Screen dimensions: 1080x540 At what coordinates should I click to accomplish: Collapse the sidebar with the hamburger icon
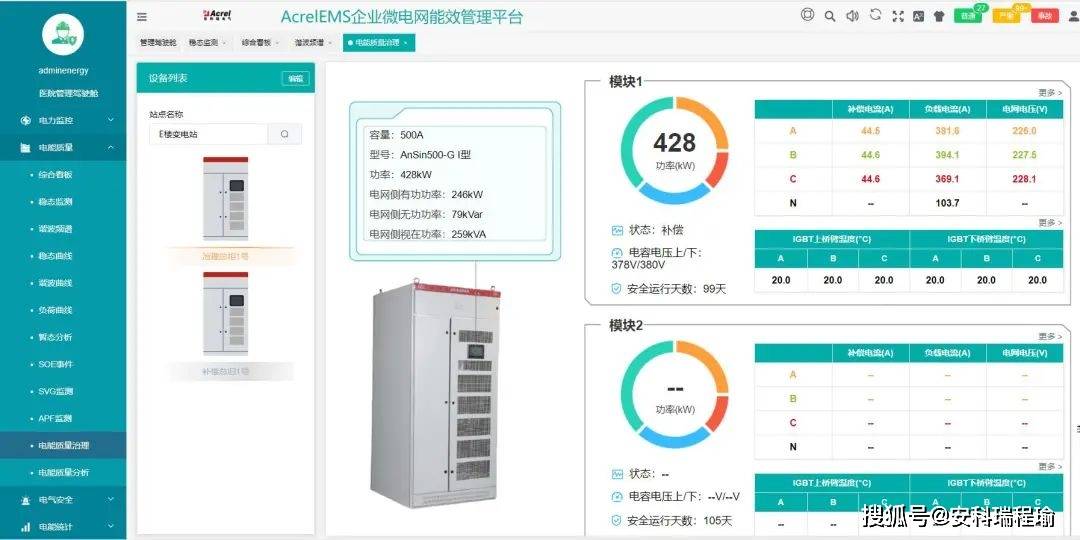pos(141,17)
